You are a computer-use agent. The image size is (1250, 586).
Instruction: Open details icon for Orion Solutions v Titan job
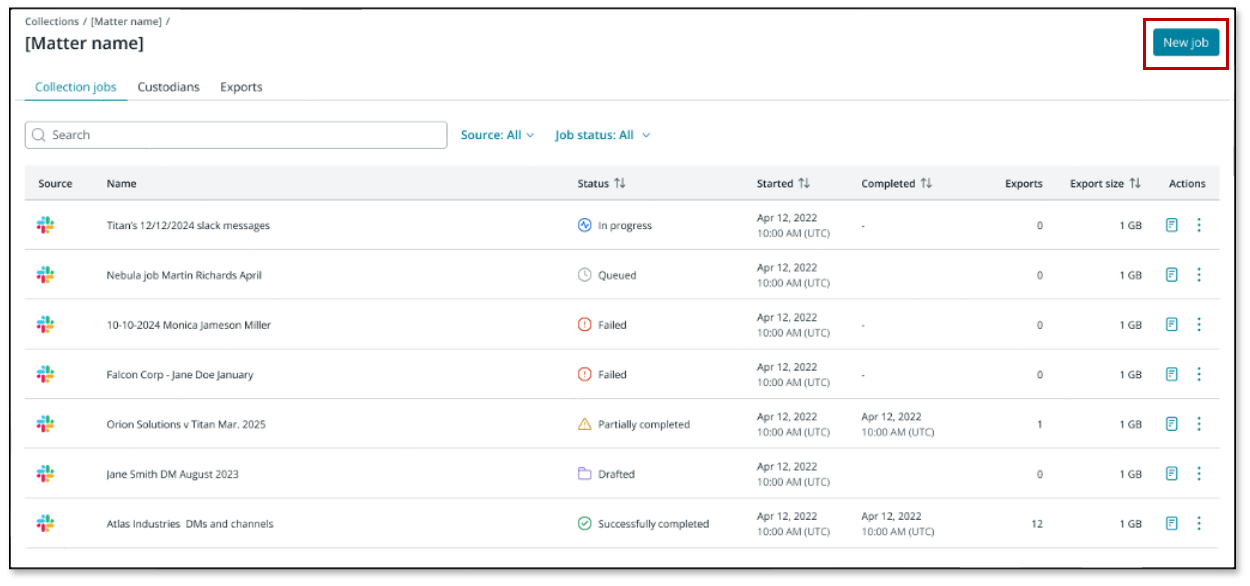(x=1172, y=424)
